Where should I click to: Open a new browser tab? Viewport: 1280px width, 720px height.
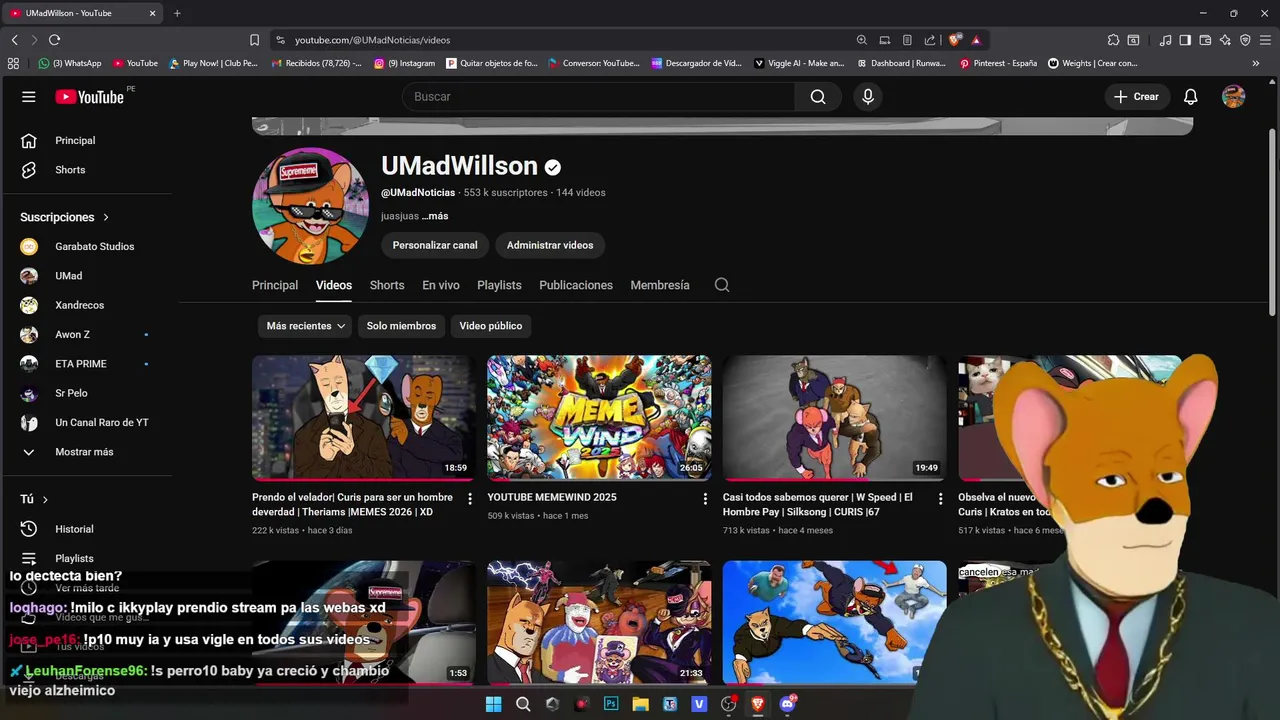tap(177, 13)
